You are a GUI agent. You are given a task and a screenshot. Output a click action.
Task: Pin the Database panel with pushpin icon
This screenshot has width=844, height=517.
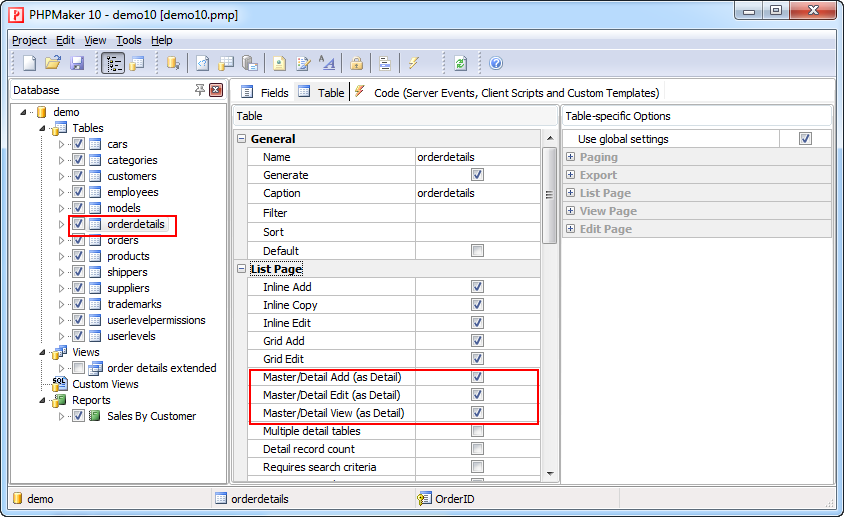coord(200,90)
